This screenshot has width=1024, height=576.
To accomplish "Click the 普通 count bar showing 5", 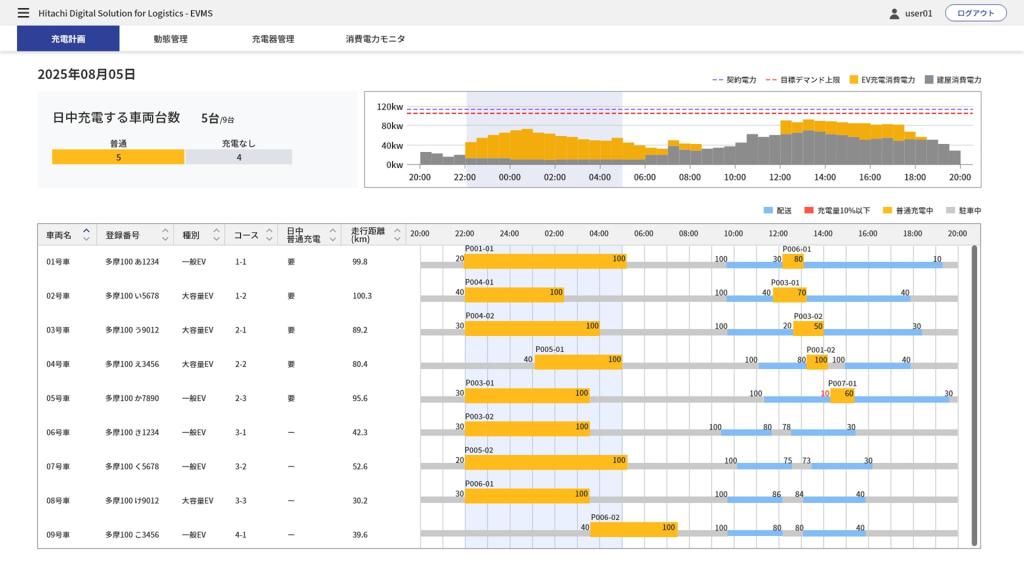I will (118, 157).
